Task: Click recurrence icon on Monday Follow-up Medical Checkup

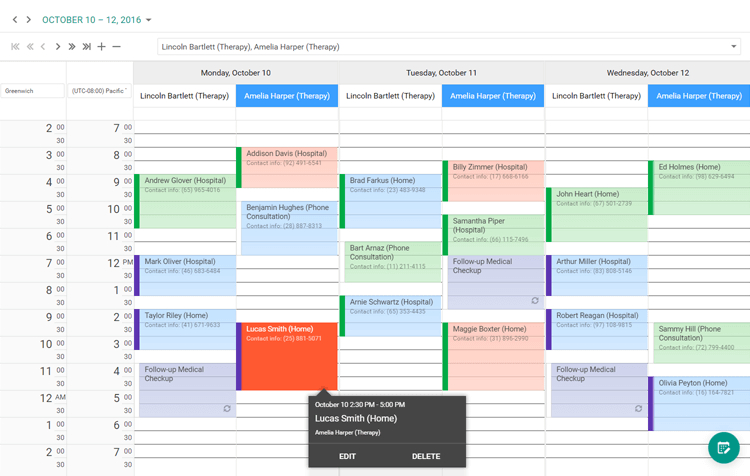Action: pos(227,409)
